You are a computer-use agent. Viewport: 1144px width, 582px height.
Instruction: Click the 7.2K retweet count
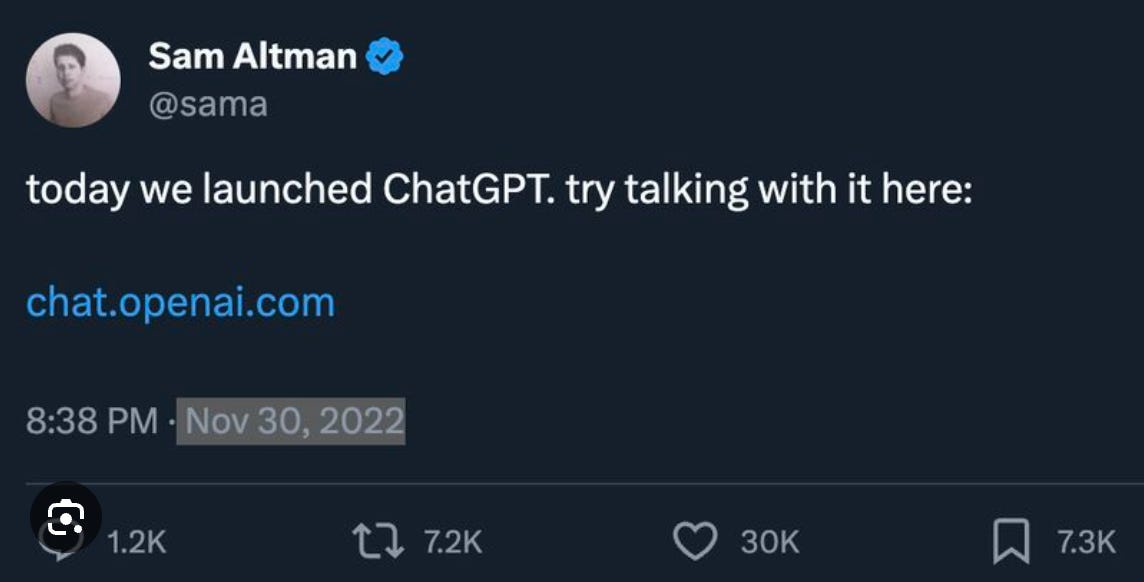coord(453,543)
